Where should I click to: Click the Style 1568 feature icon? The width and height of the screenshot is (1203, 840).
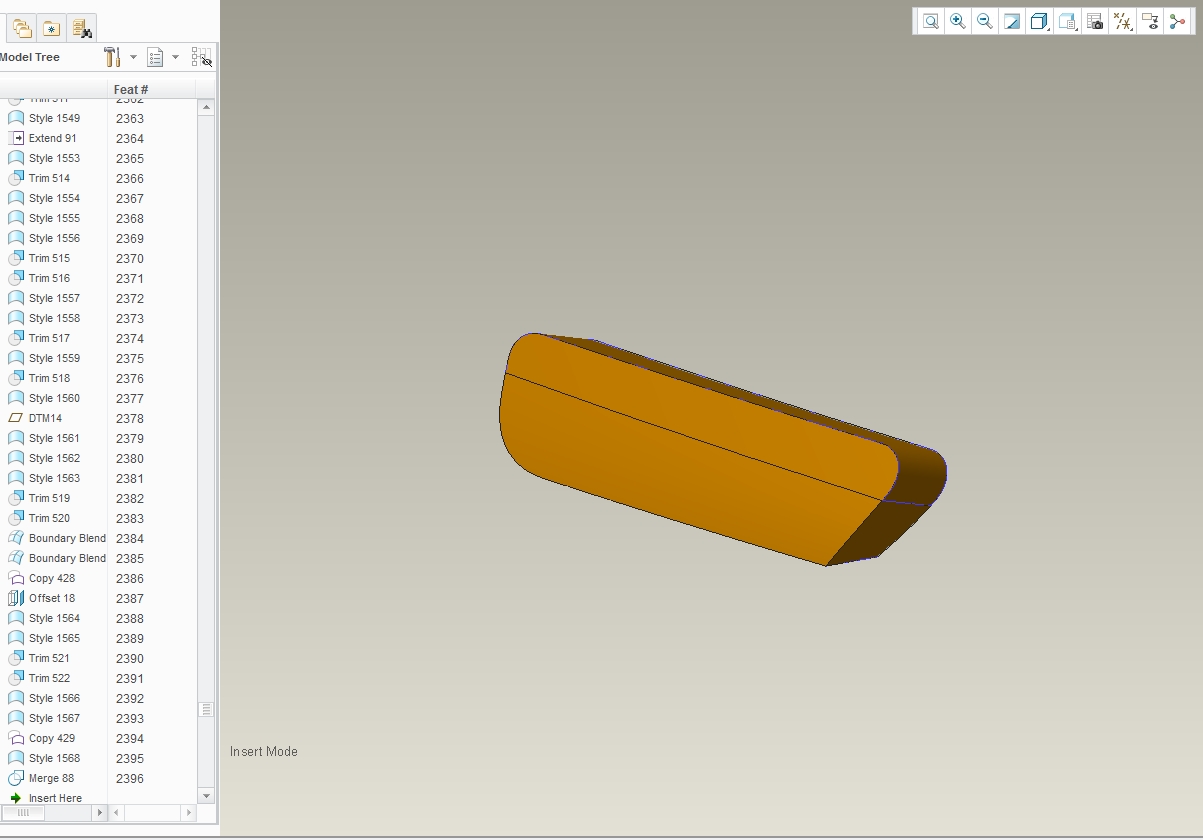(16, 758)
